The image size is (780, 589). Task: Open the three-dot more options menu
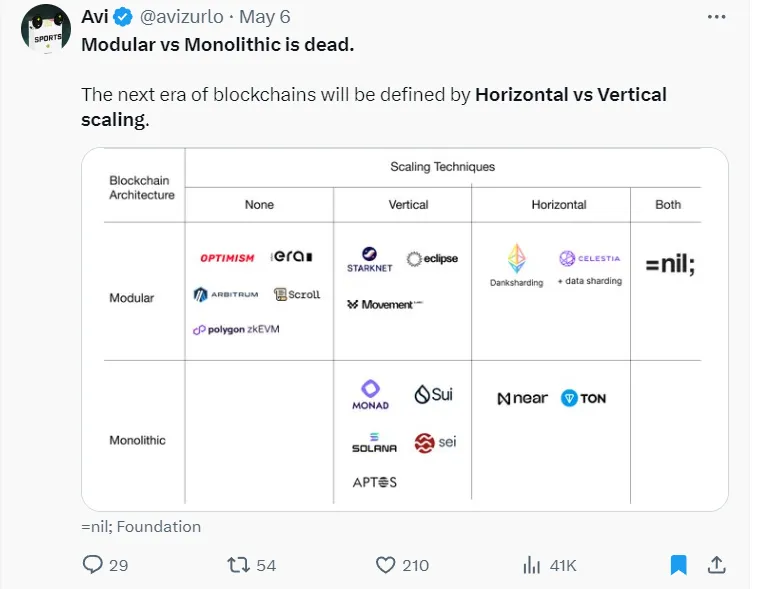tap(716, 17)
